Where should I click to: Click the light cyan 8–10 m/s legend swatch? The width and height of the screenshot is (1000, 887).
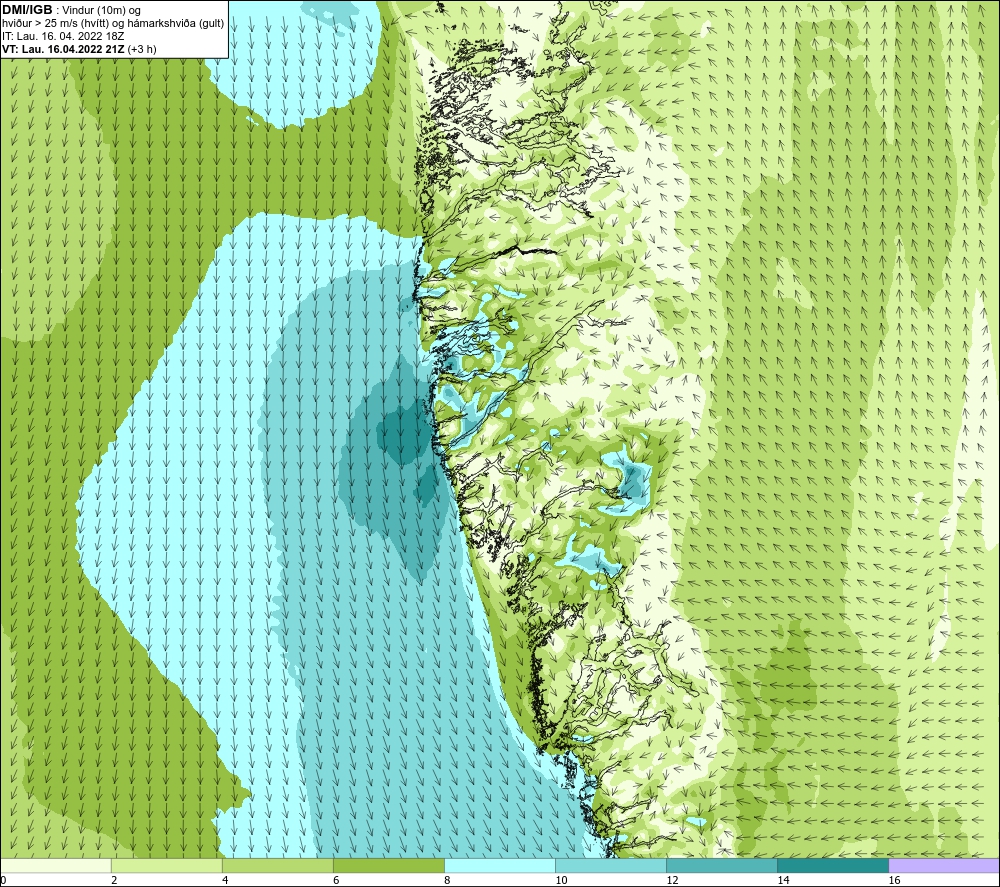tap(500, 865)
